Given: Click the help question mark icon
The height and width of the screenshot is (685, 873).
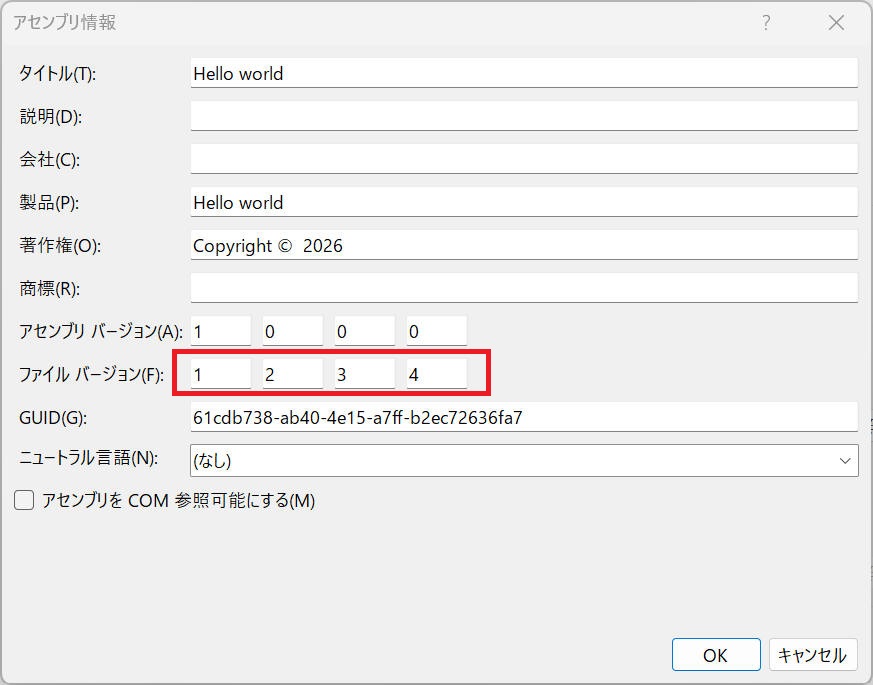Looking at the screenshot, I should pos(767,23).
